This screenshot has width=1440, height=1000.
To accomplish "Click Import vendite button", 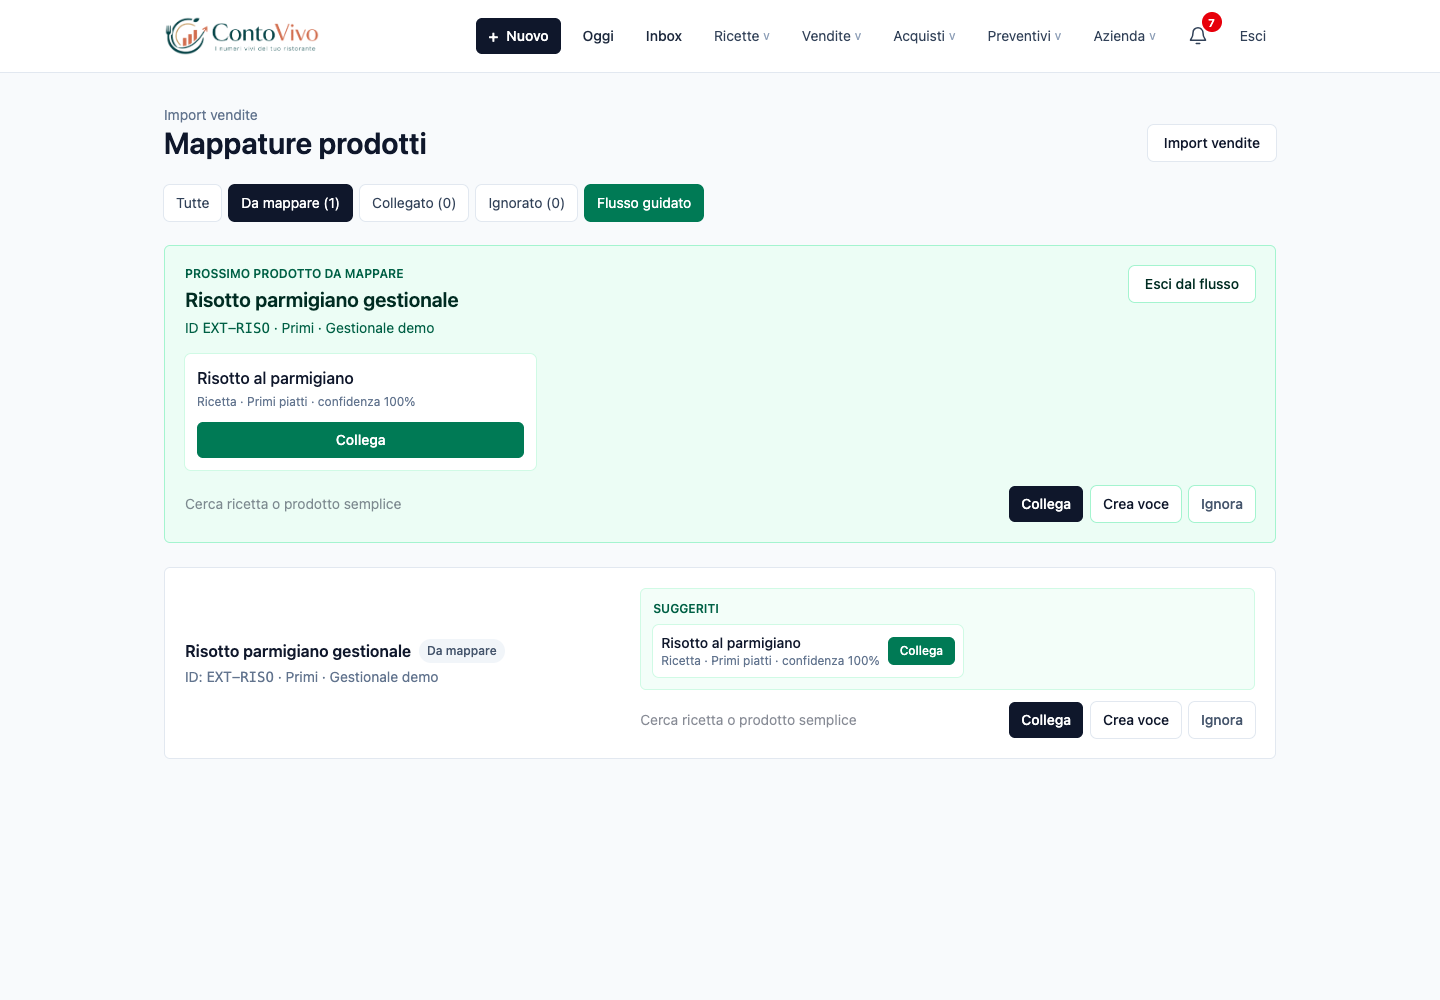I will click(x=1212, y=143).
